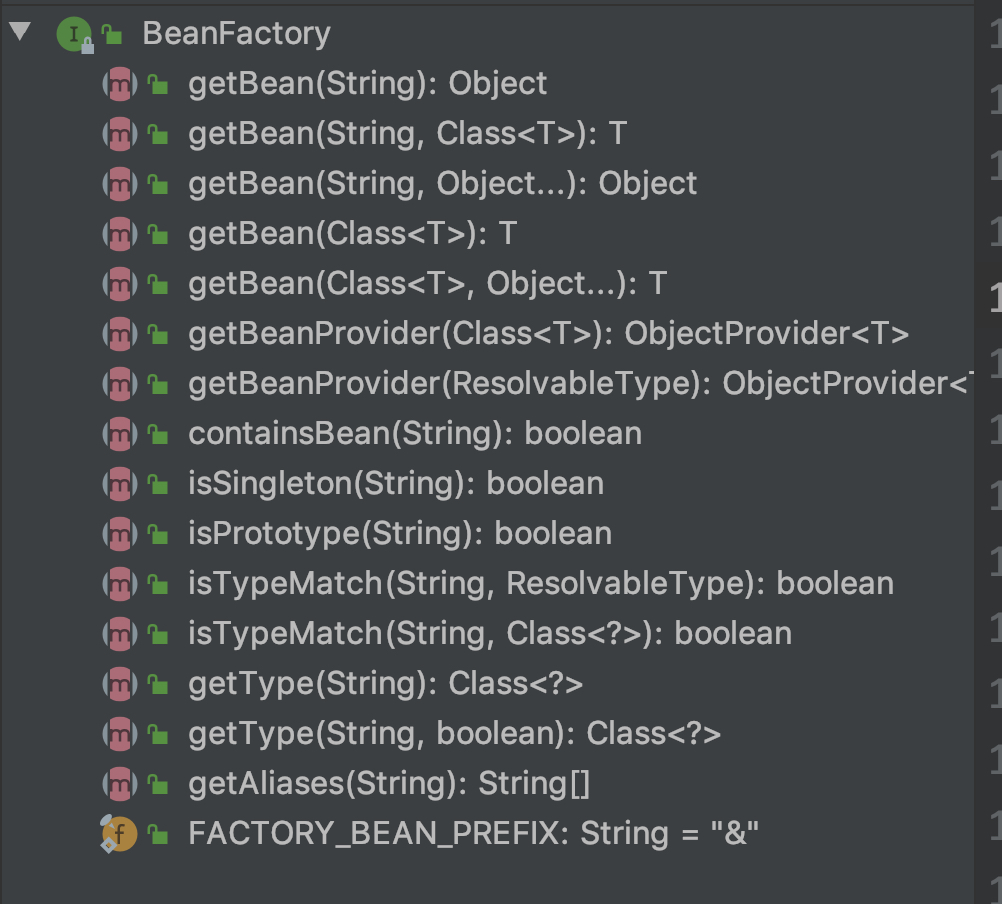Viewport: 1002px width, 904px height.
Task: Select the BeanFactory interface name
Action: (236, 34)
